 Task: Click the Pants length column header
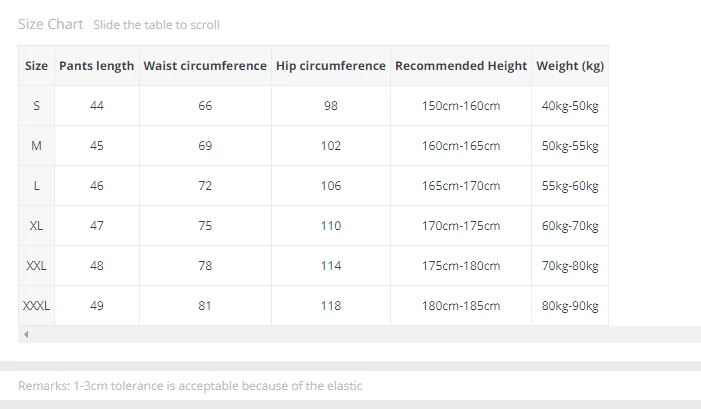tap(97, 66)
